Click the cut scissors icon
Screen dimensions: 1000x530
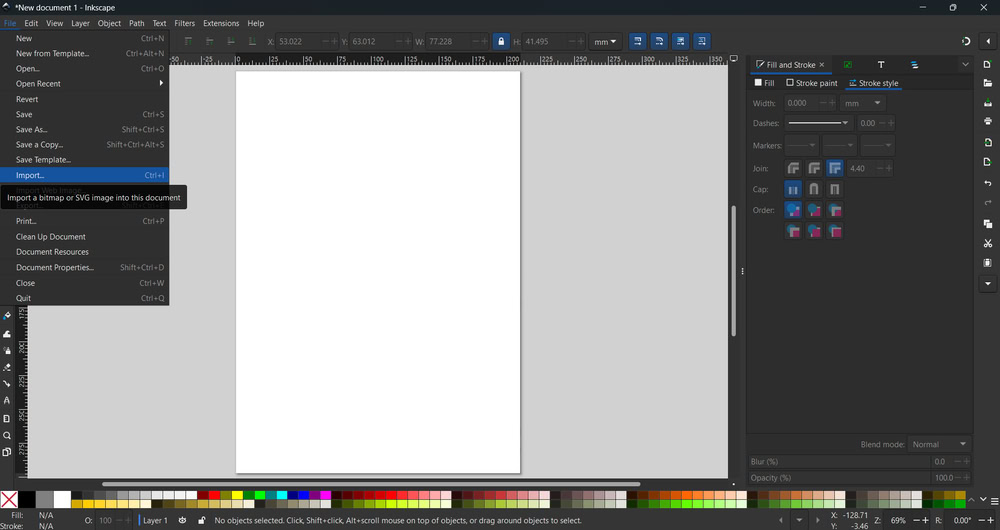987,243
